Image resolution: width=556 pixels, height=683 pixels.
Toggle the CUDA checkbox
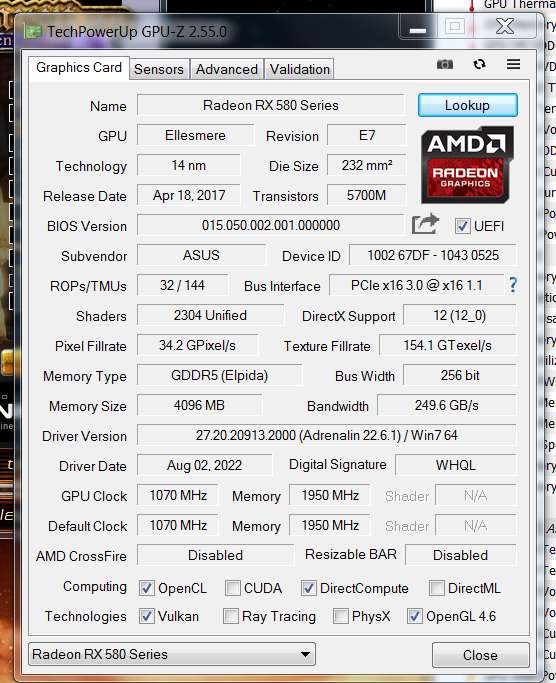[232, 588]
